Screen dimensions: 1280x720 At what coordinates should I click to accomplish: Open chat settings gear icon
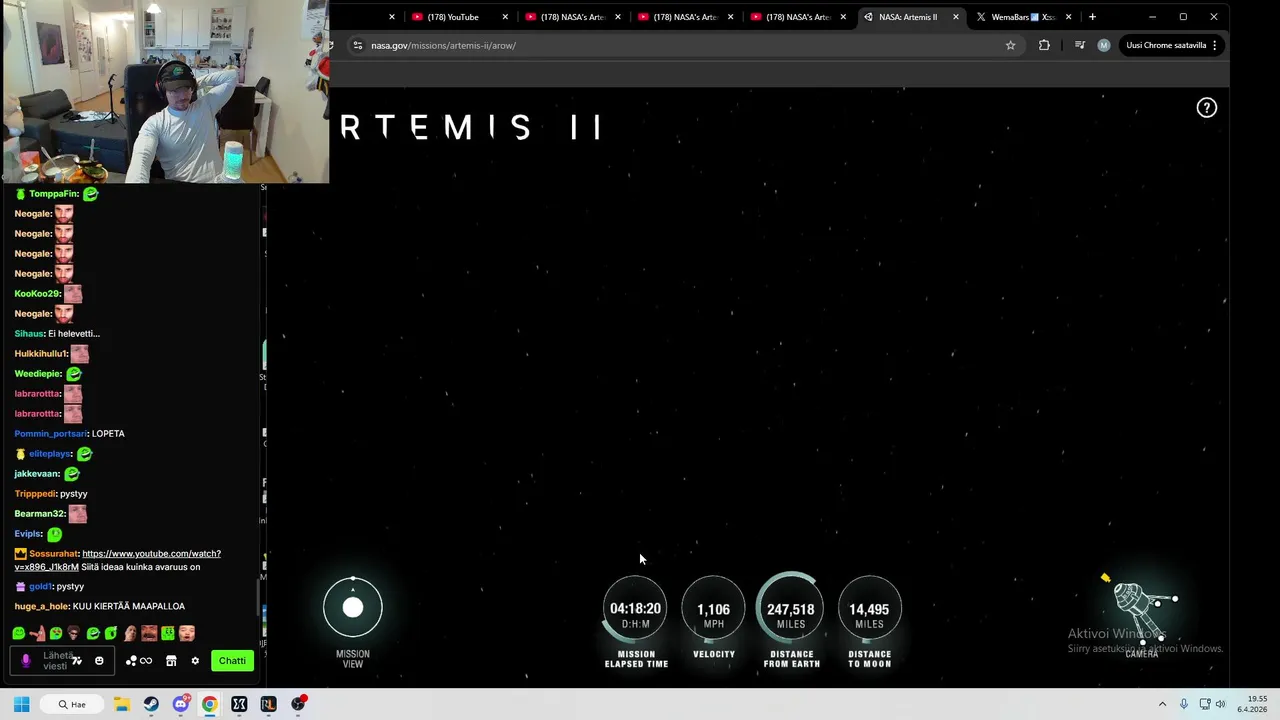(195, 661)
